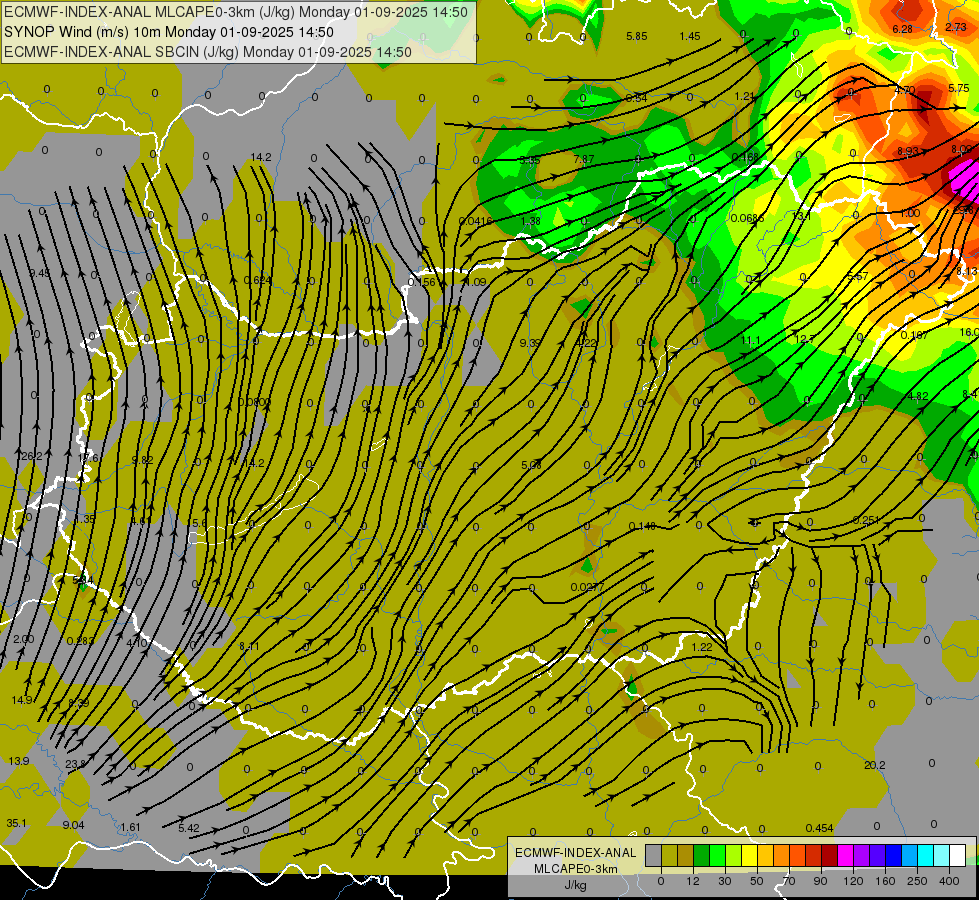
Task: Pick the dark red legend swatch
Action: pyautogui.click(x=829, y=855)
